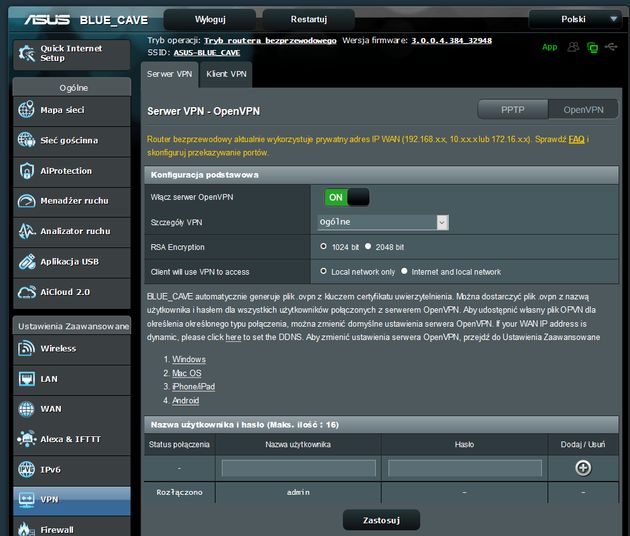630x536 pixels.
Task: Open Firewall menu item
Action: (72, 527)
